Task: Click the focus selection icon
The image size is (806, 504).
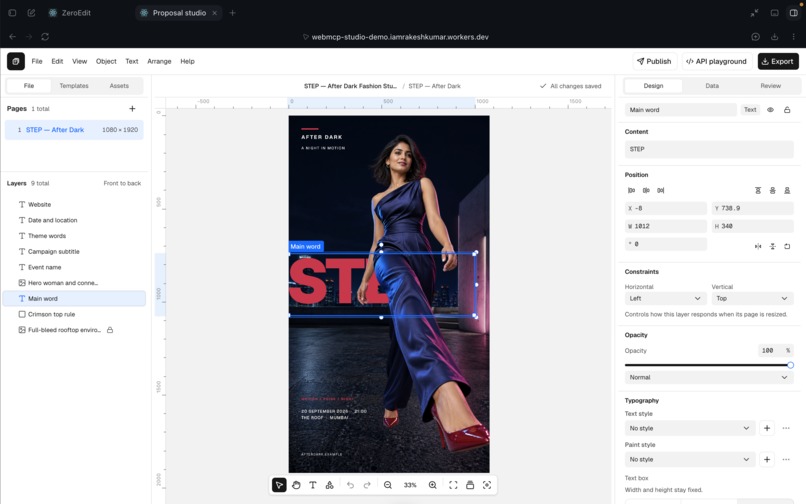Action: click(487, 485)
